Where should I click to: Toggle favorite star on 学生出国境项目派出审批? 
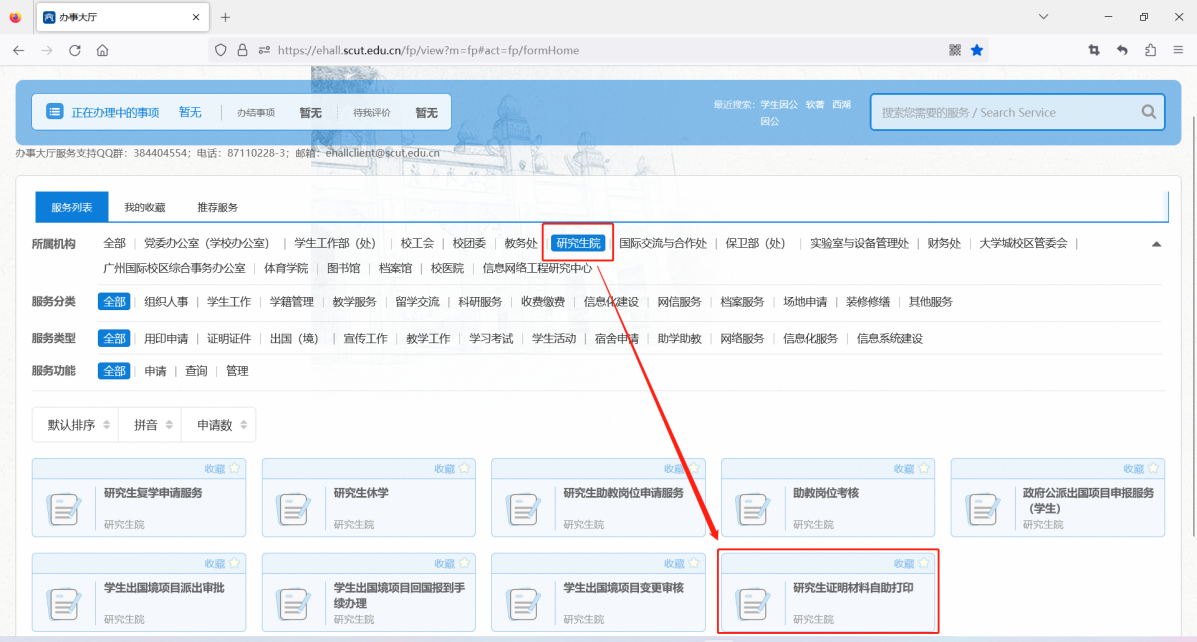pos(234,563)
